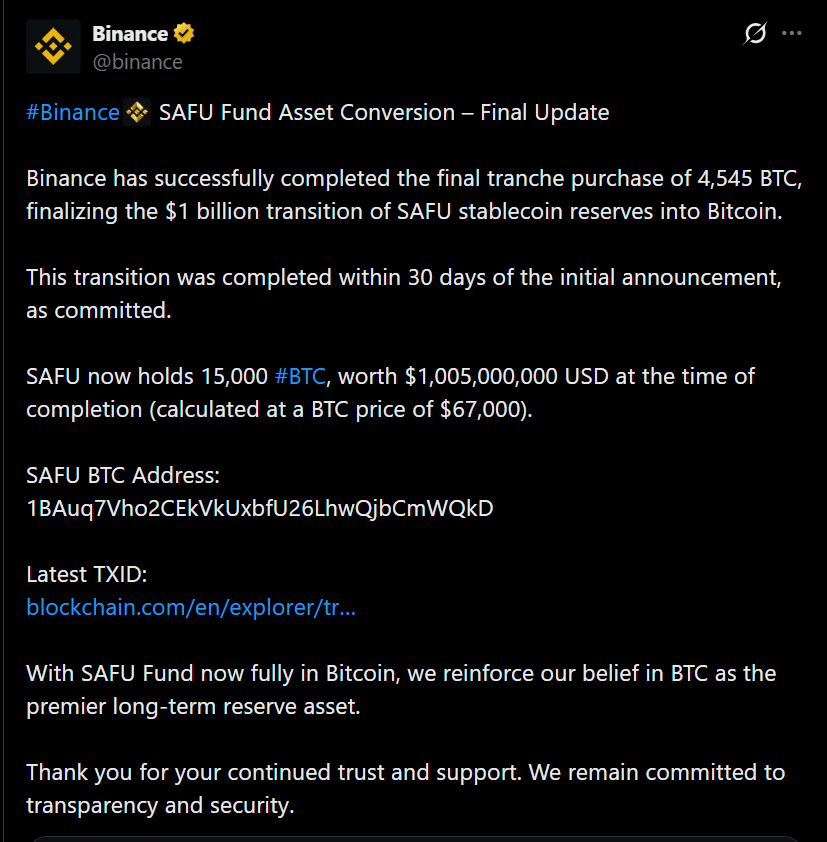Open the three-dot More options menu

pyautogui.click(x=792, y=34)
